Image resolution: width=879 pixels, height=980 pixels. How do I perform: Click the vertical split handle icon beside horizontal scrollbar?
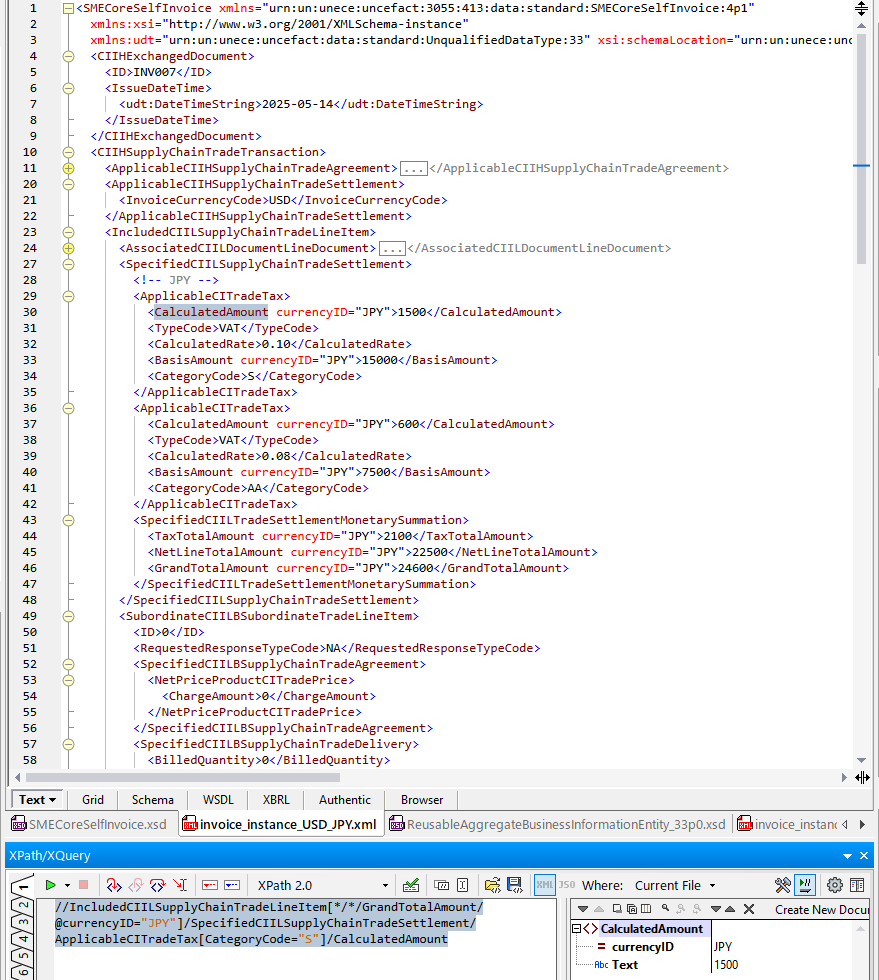pyautogui.click(x=862, y=778)
